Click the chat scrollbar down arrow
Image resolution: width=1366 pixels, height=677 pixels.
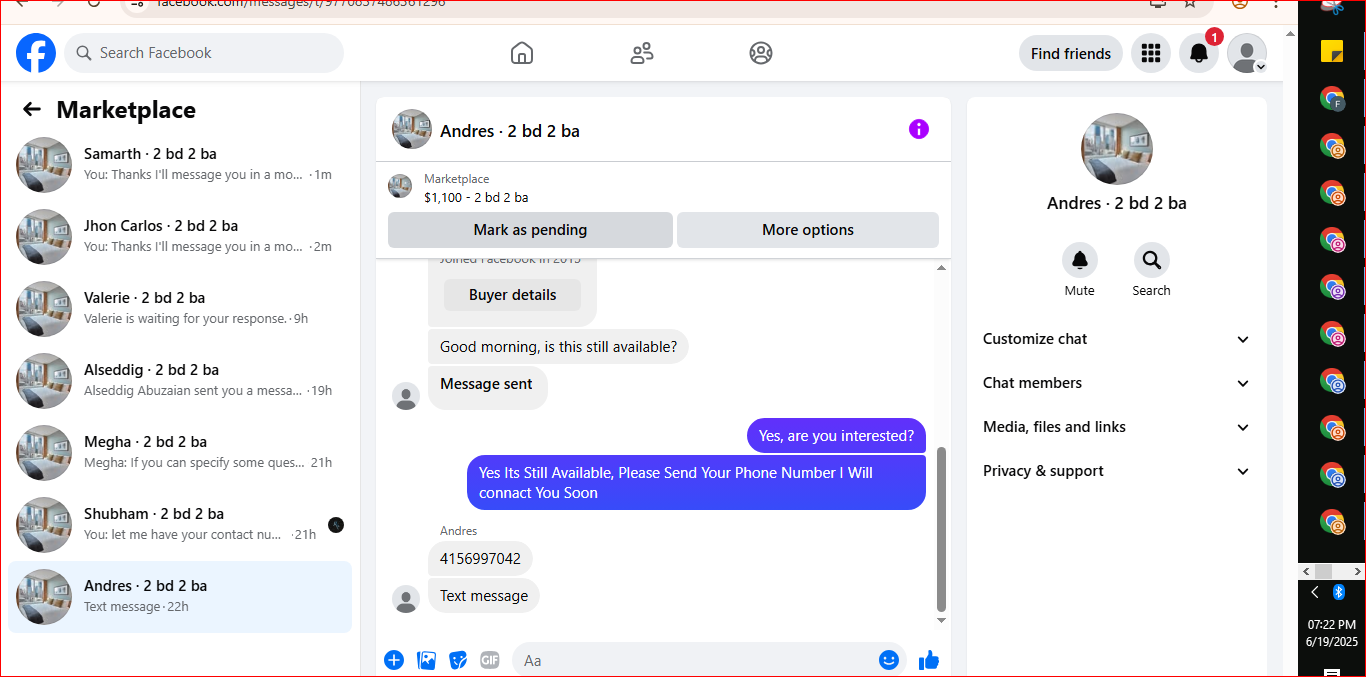(941, 621)
